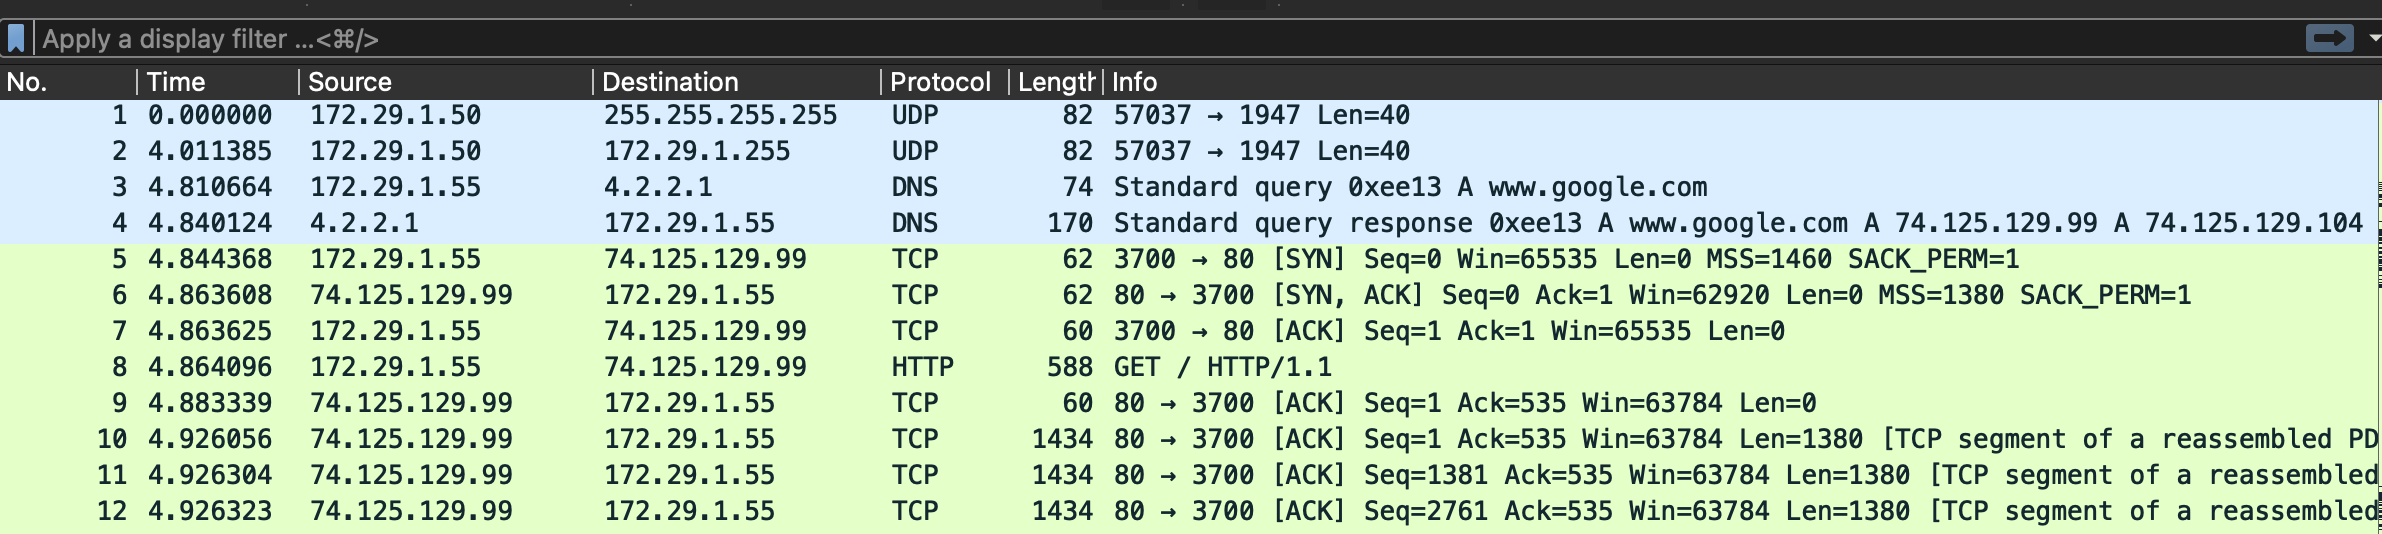Click the HTTP protocol cell
The image size is (2382, 534).
click(x=922, y=367)
